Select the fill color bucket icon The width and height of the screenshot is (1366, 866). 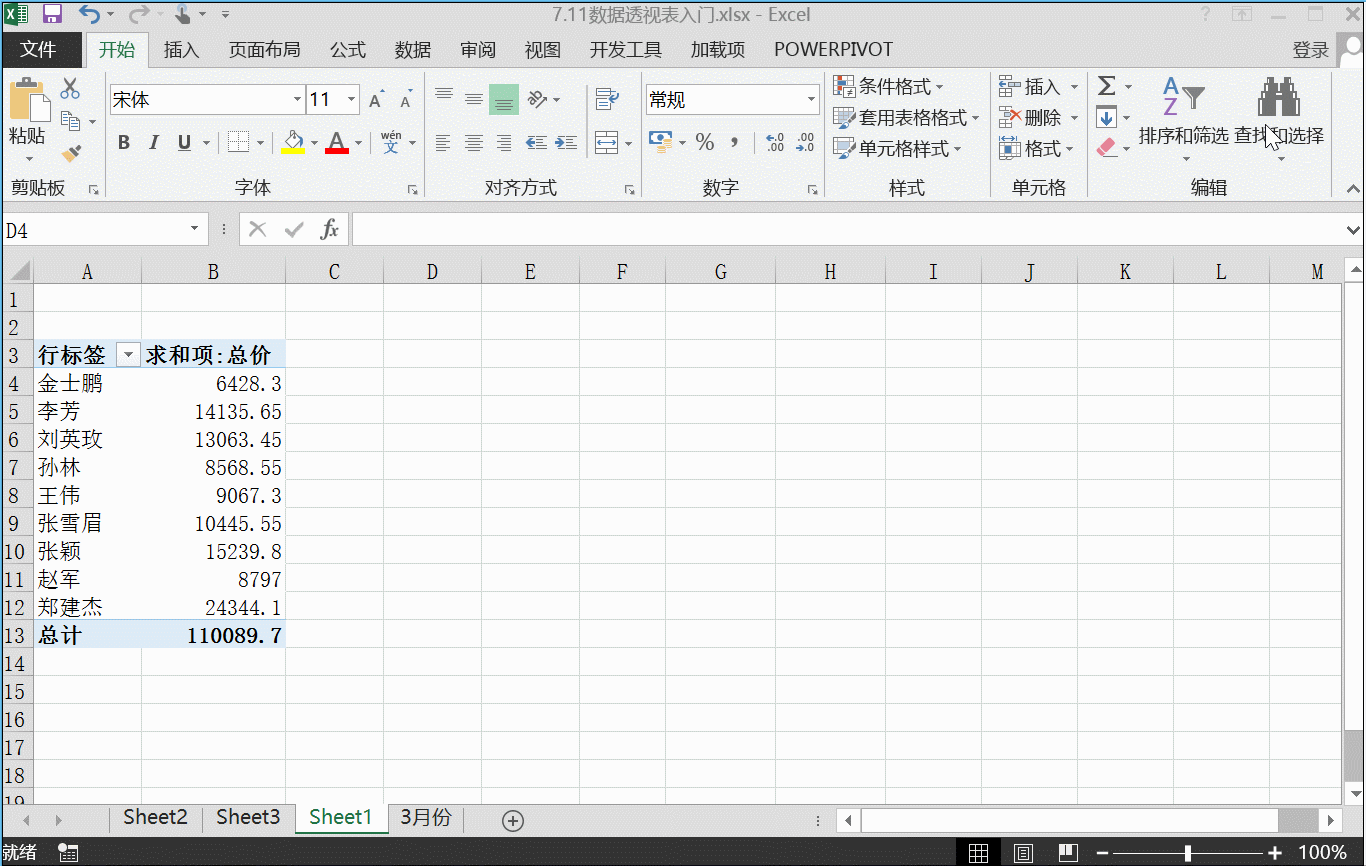click(291, 142)
